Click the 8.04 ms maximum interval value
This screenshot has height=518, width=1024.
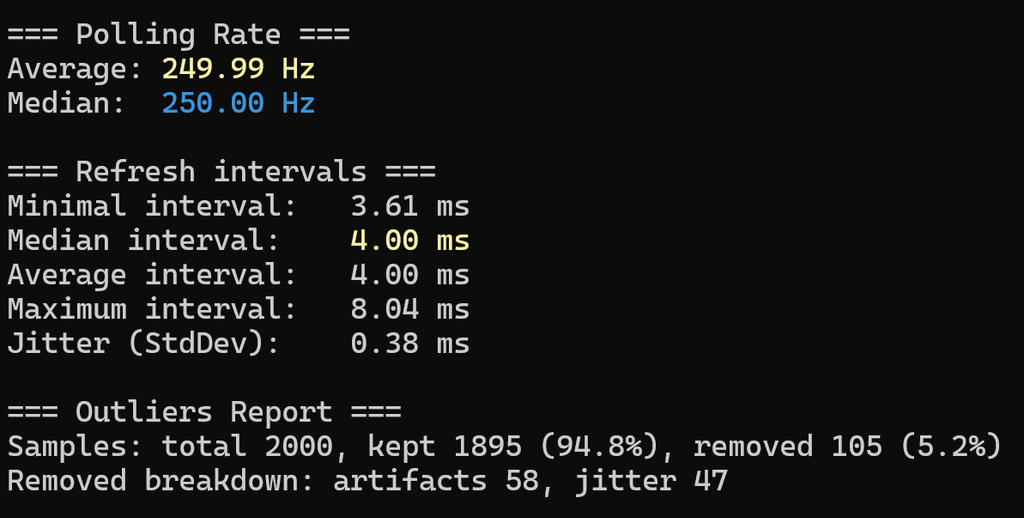pyautogui.click(x=409, y=309)
